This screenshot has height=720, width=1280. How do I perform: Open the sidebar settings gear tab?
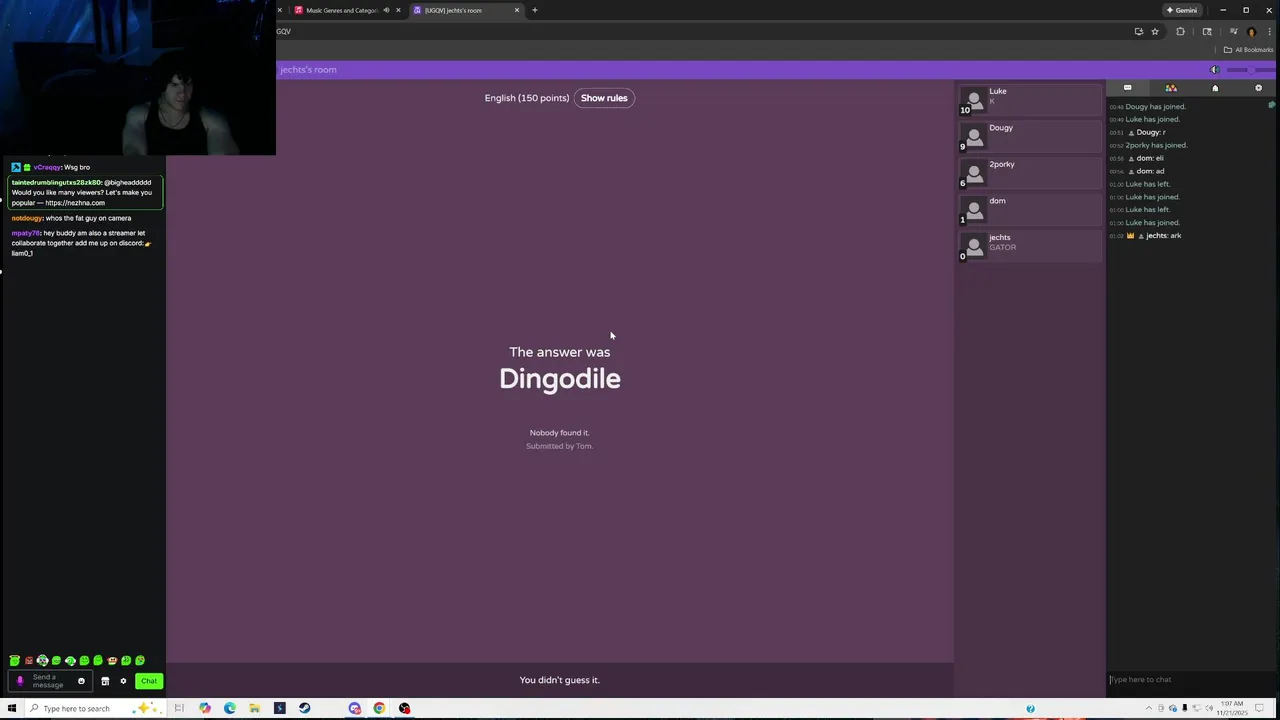click(1259, 88)
